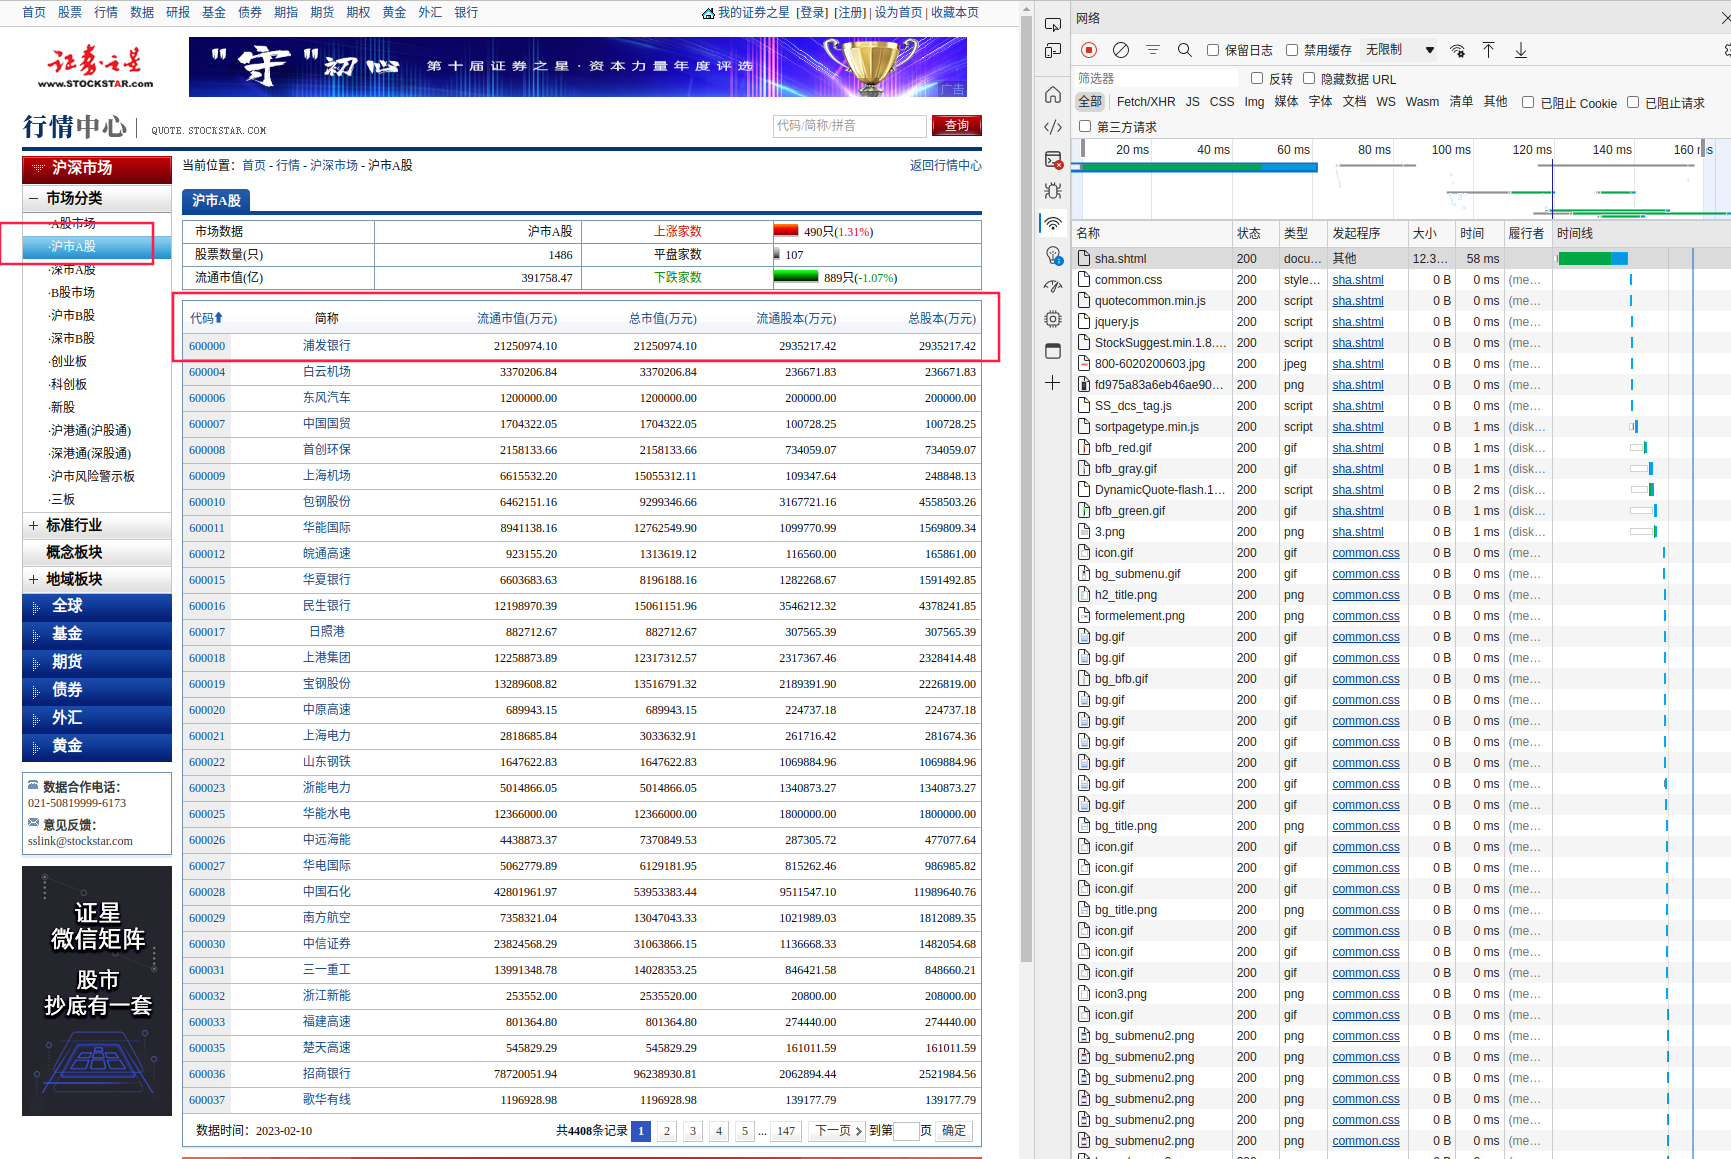Expand the 标准行业 section

coord(34,525)
